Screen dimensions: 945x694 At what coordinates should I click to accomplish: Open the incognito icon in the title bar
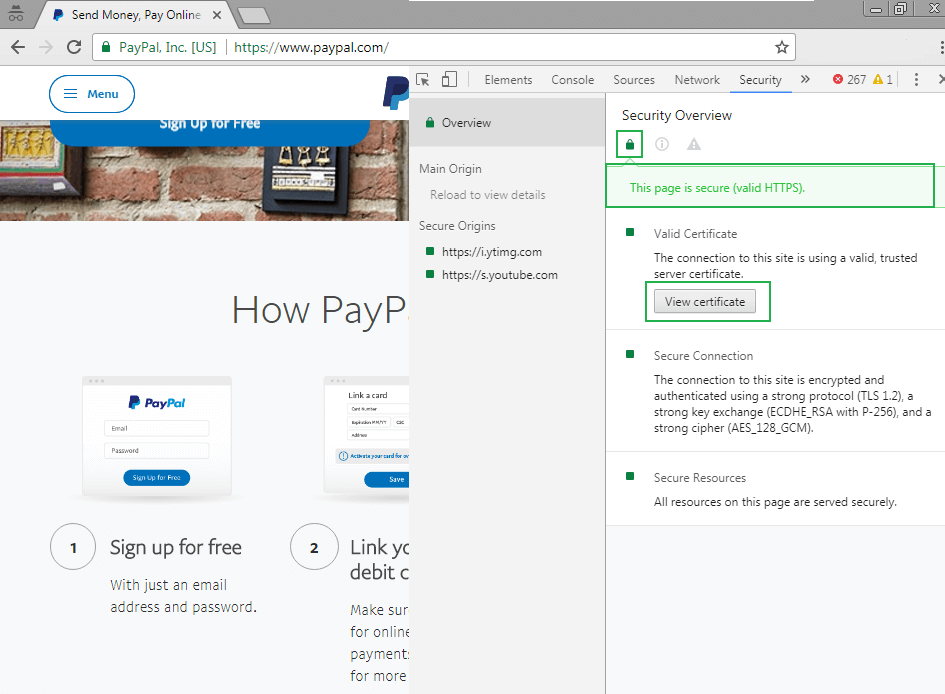16,13
